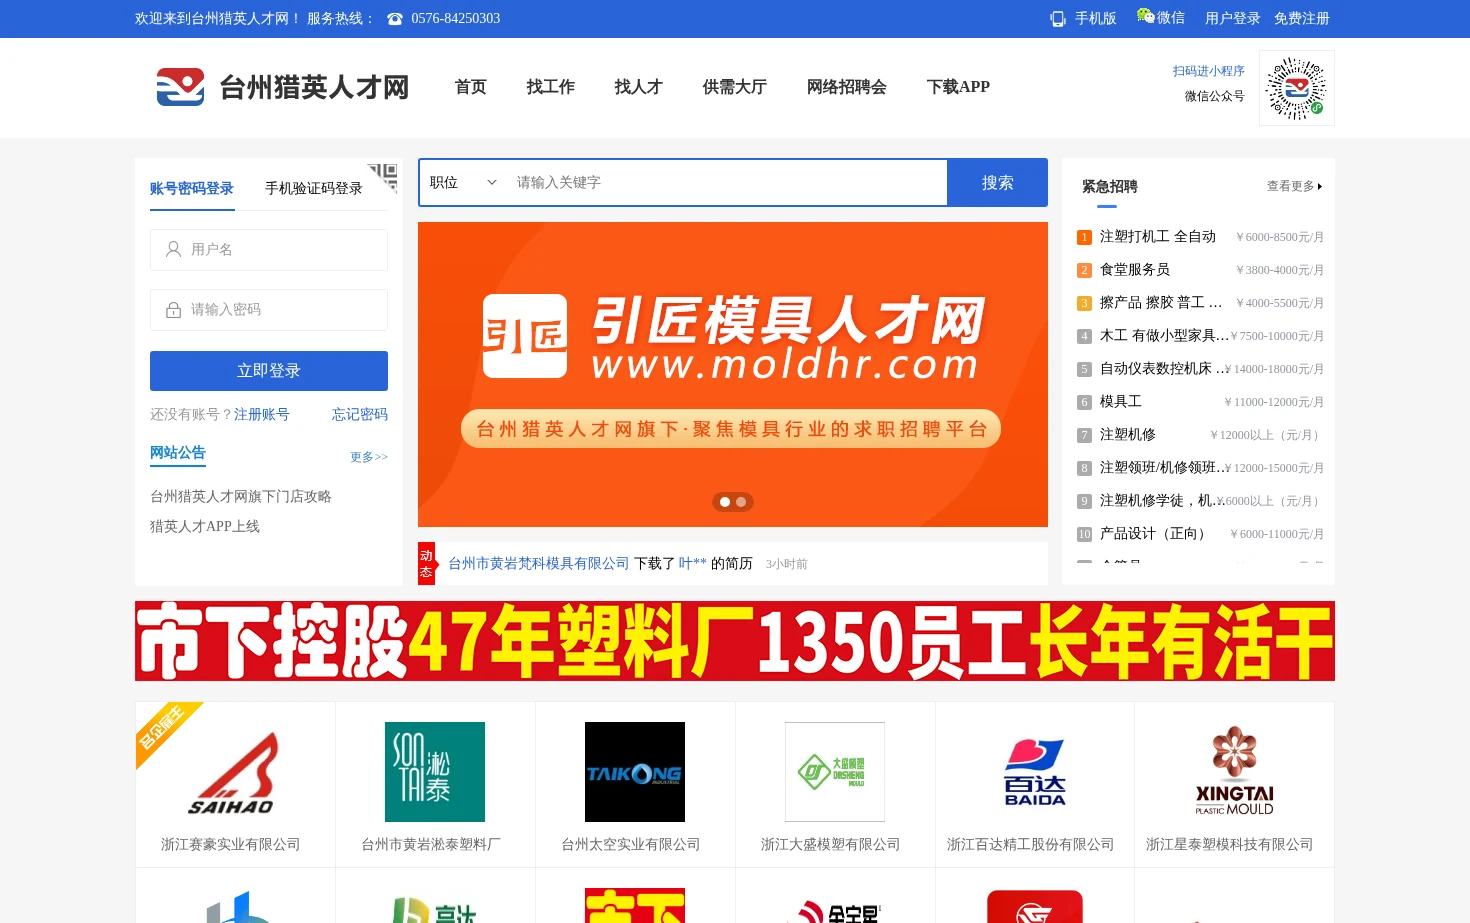Open job 产品设计（正向）
Viewport: 1470px width, 923px height.
1156,534
